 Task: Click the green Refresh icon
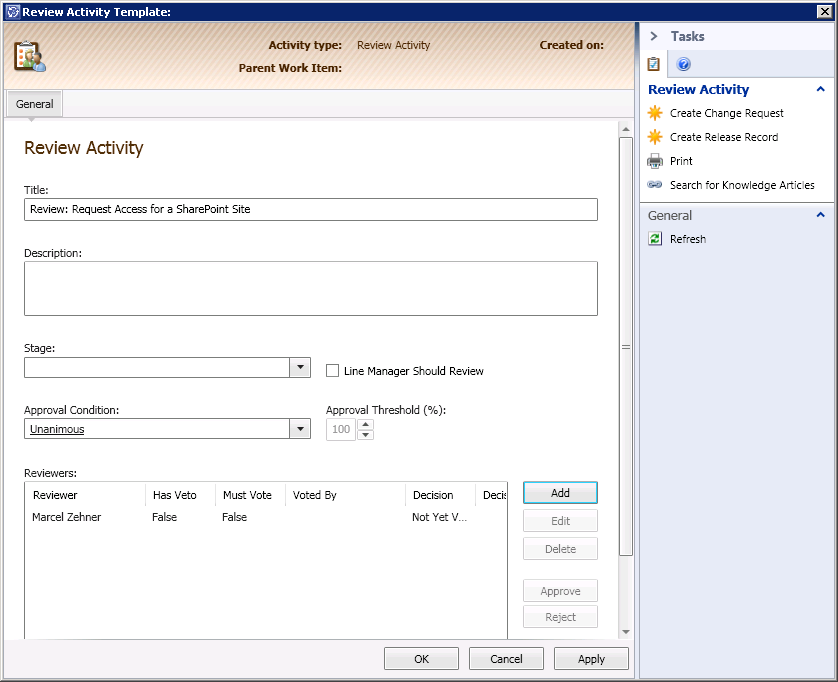pyautogui.click(x=655, y=239)
